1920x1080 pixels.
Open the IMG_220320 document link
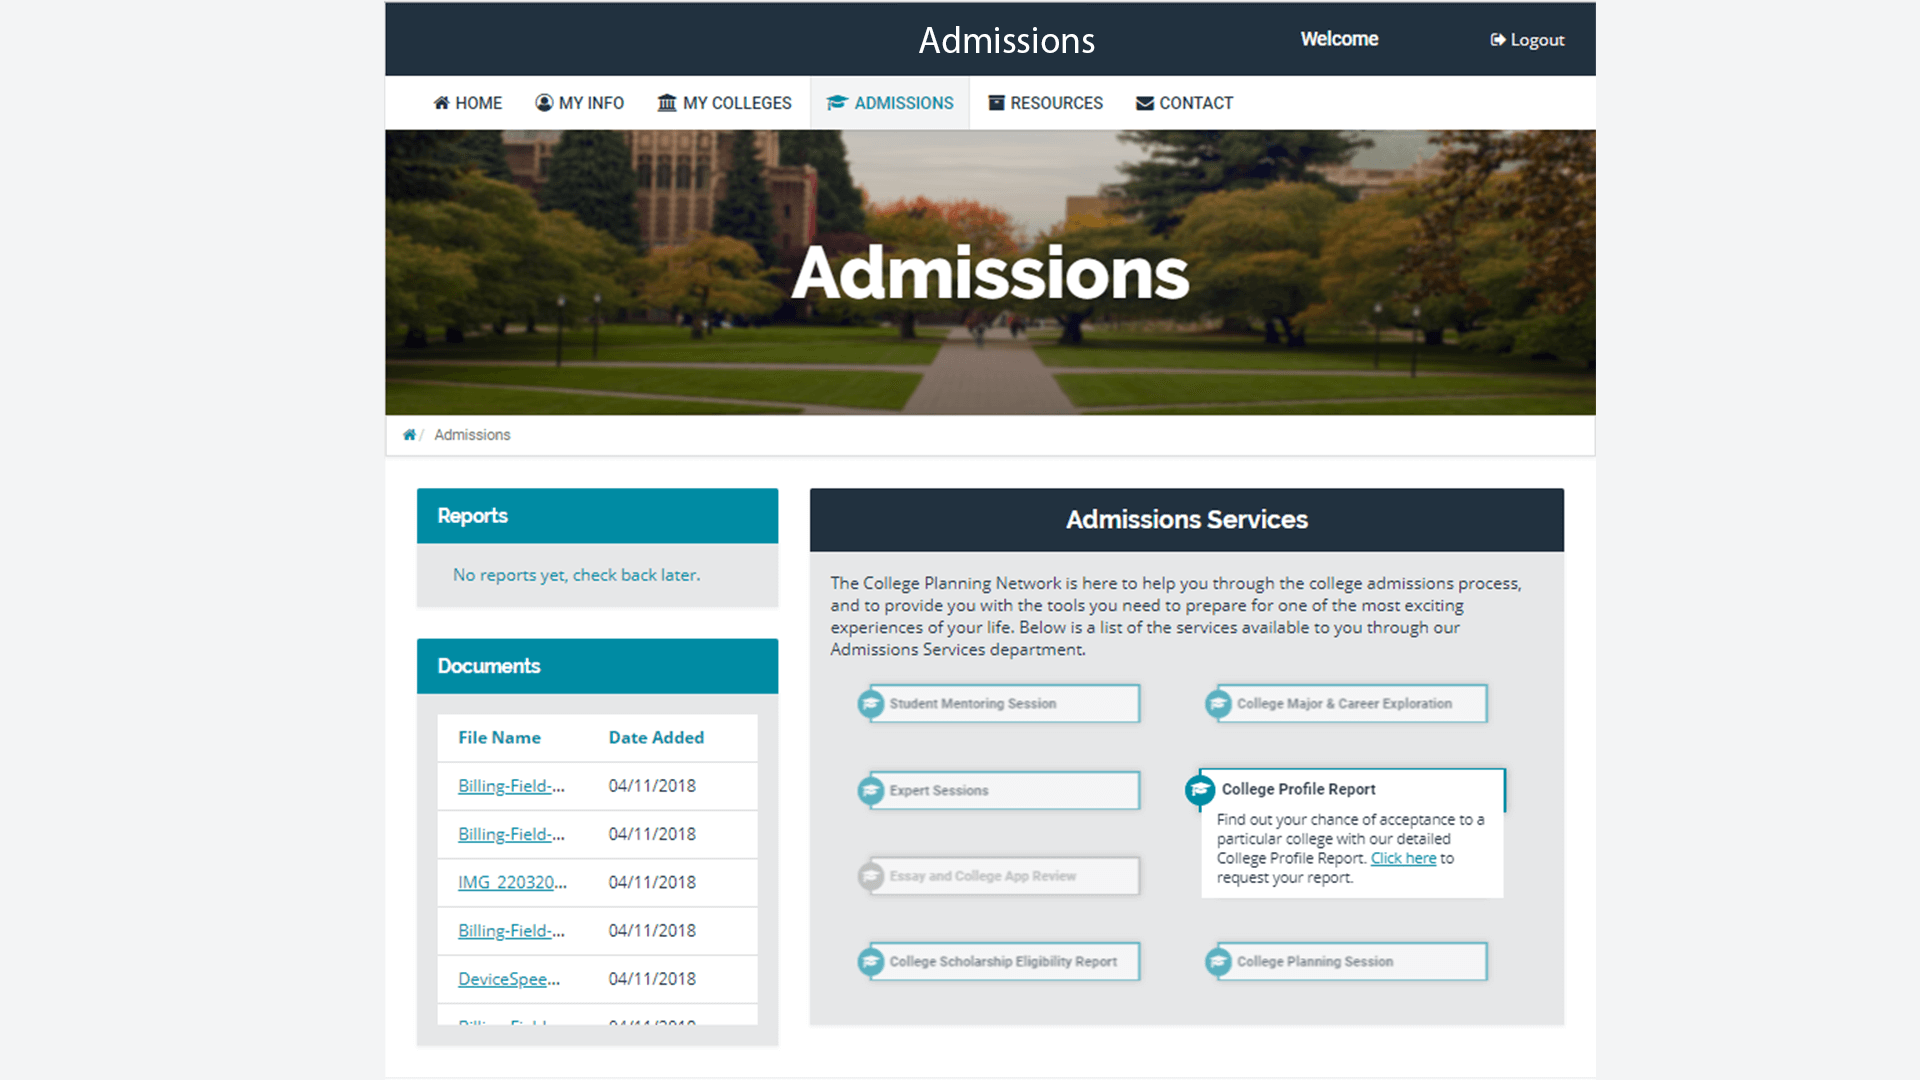click(x=512, y=882)
